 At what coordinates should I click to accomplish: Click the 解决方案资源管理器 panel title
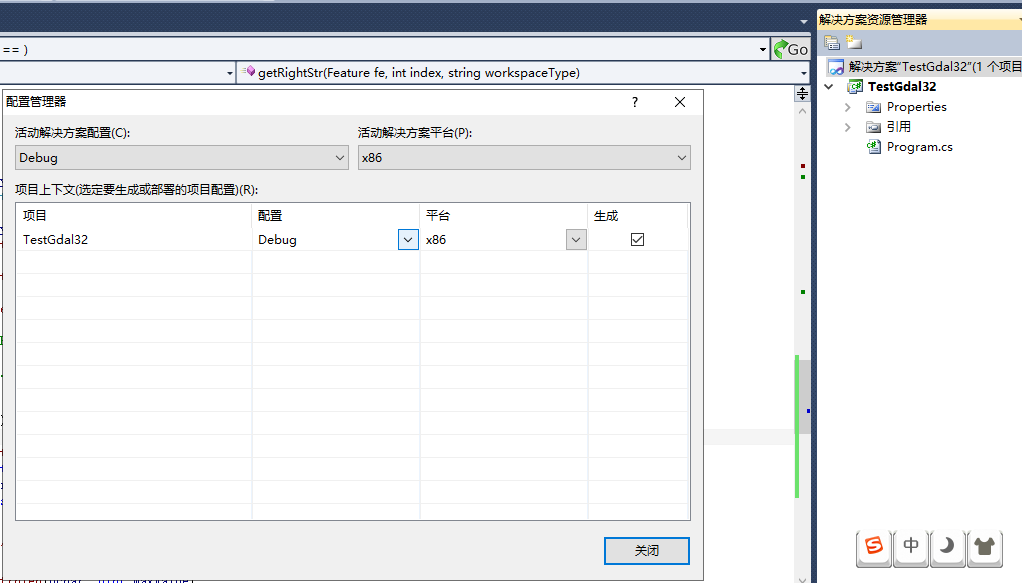873,20
